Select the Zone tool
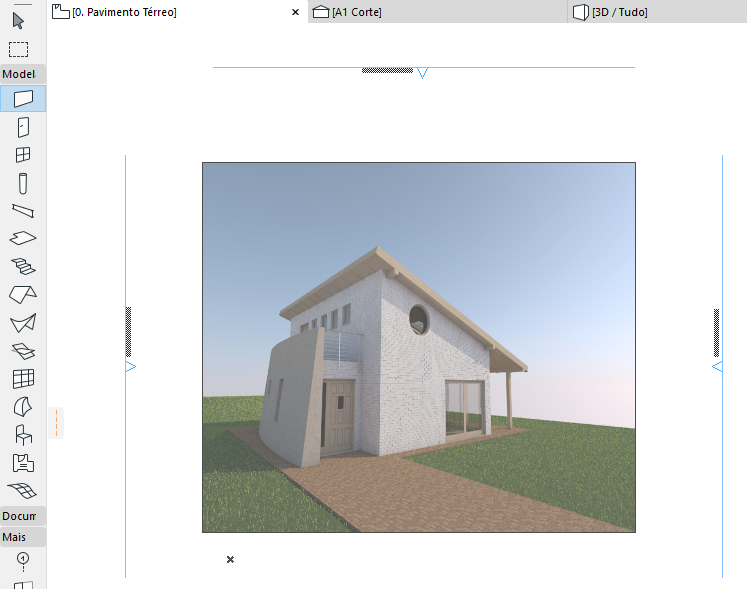Viewport: 747px width, 589px height. point(23,463)
